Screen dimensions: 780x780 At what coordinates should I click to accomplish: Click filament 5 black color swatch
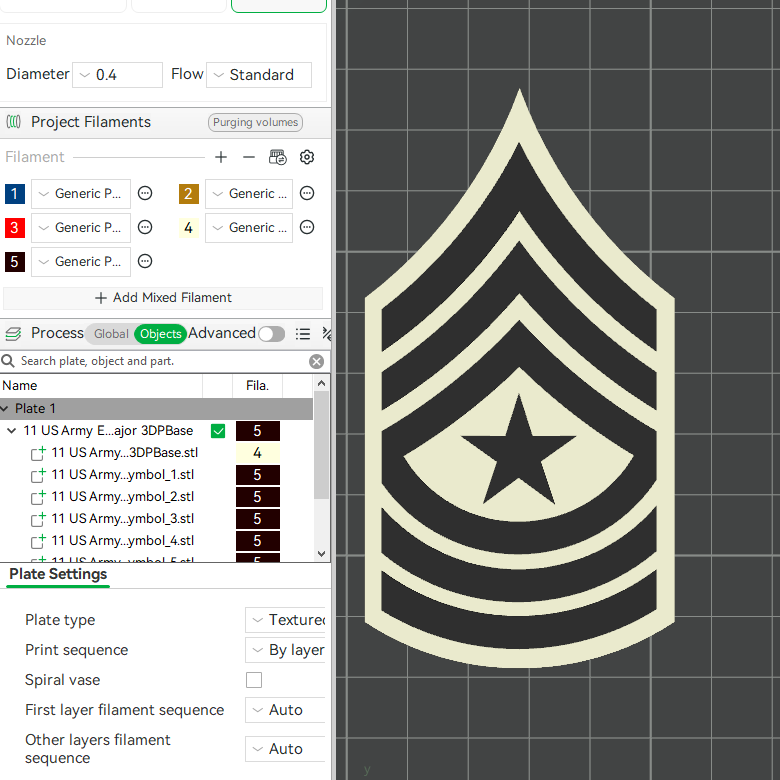14,262
